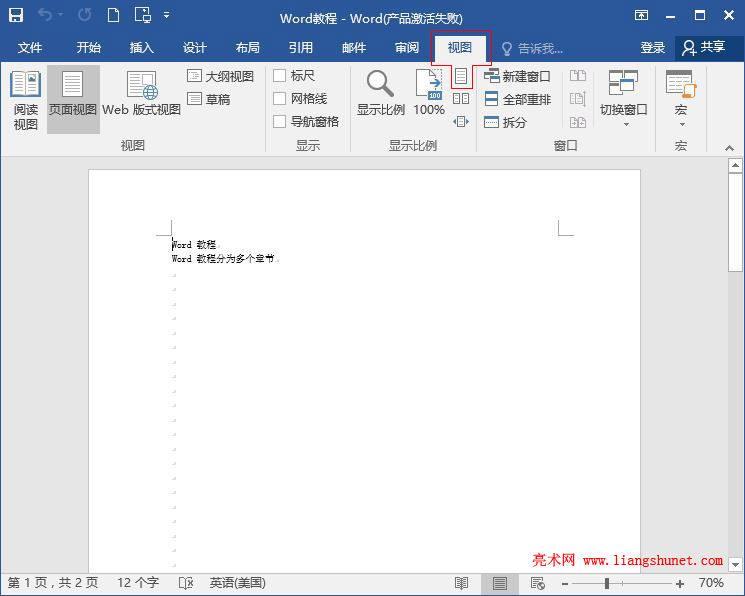The width and height of the screenshot is (745, 596).
Task: Switch to 开始 tab
Action: pyautogui.click(x=88, y=48)
